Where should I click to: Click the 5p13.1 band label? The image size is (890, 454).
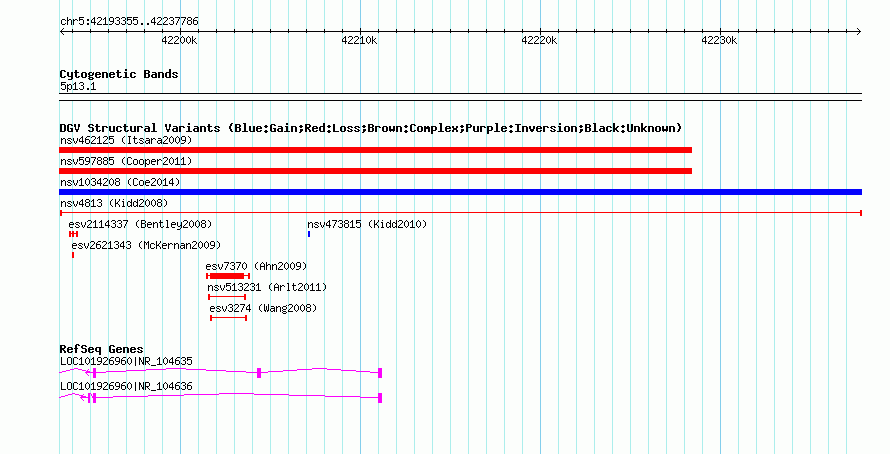point(78,86)
